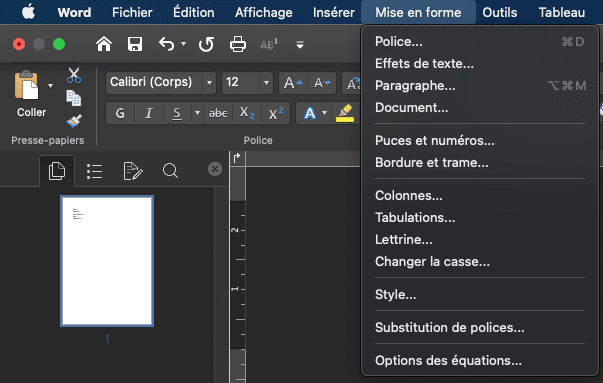Screen dimensions: 603x383
Task: Select Substitution de polices... entry
Action: [480, 327]
